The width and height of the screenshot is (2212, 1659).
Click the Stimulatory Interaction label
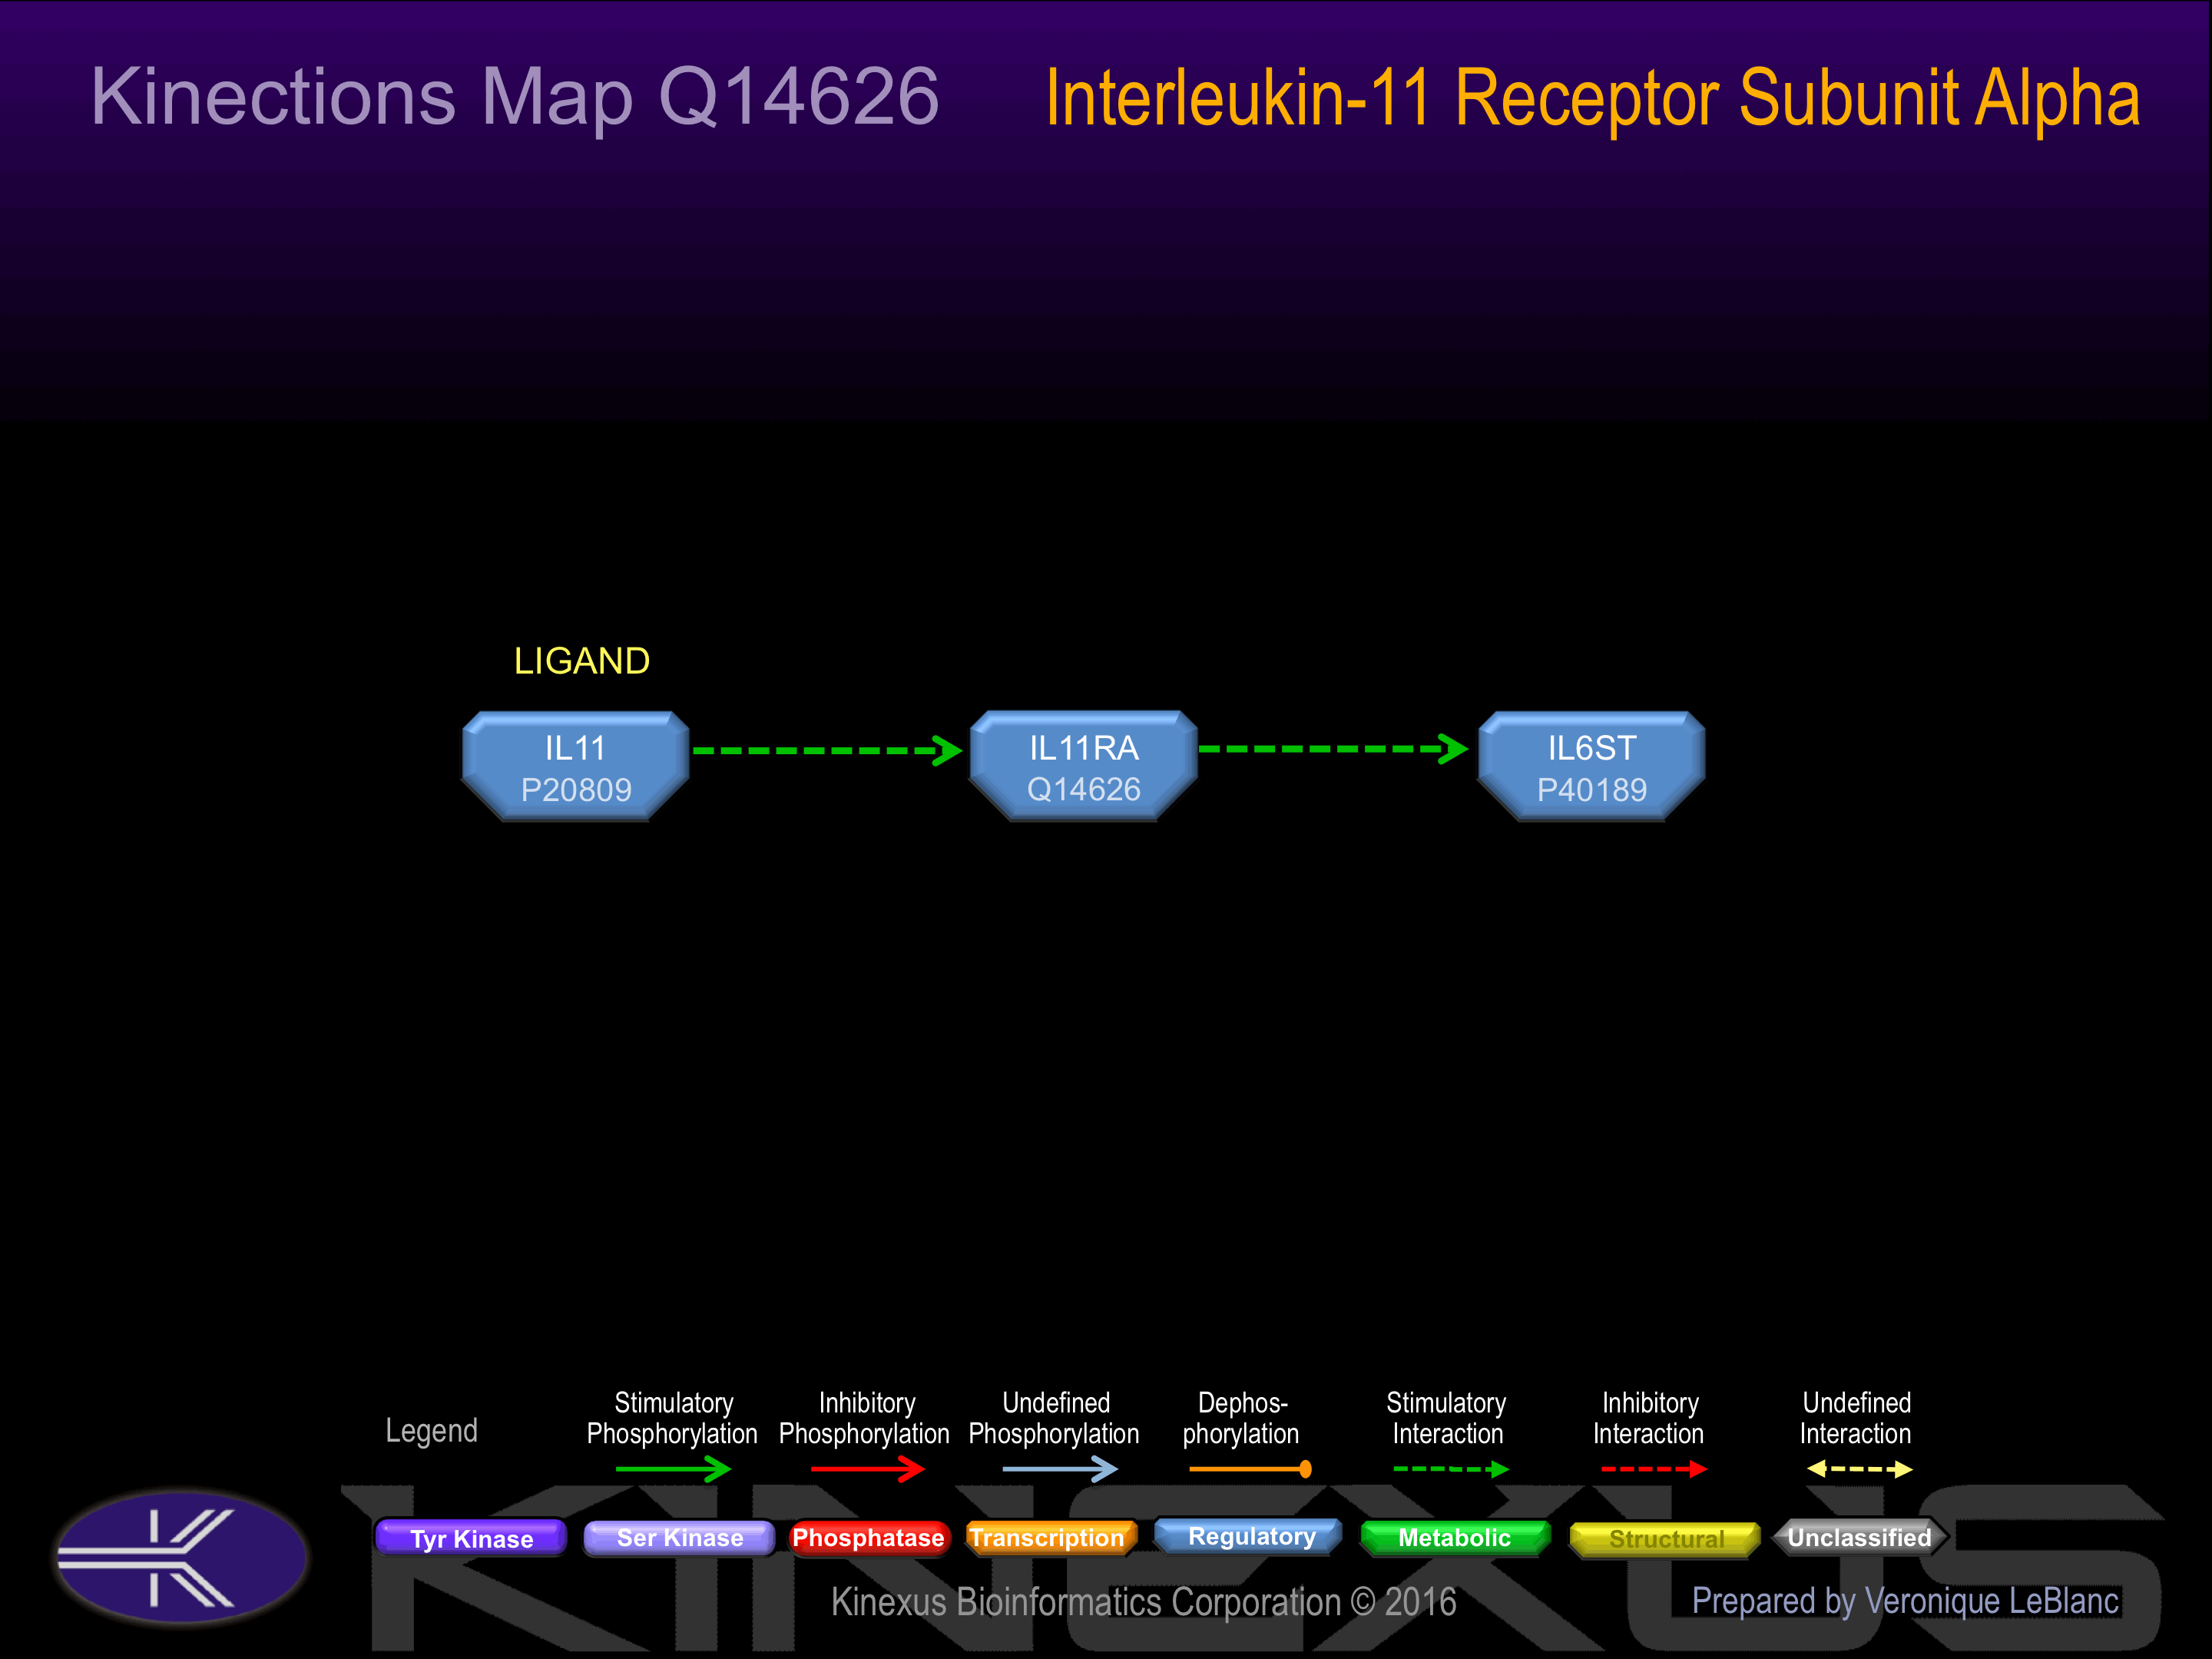(1446, 1418)
